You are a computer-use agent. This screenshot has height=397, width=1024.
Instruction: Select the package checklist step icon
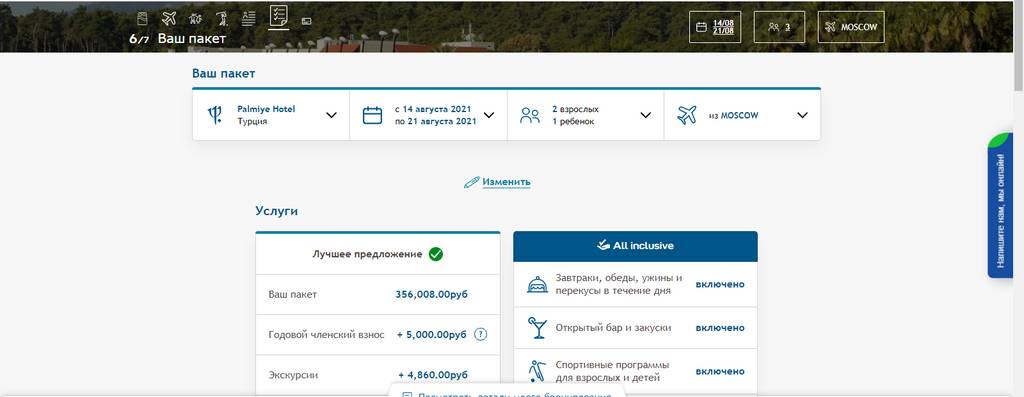[x=279, y=16]
